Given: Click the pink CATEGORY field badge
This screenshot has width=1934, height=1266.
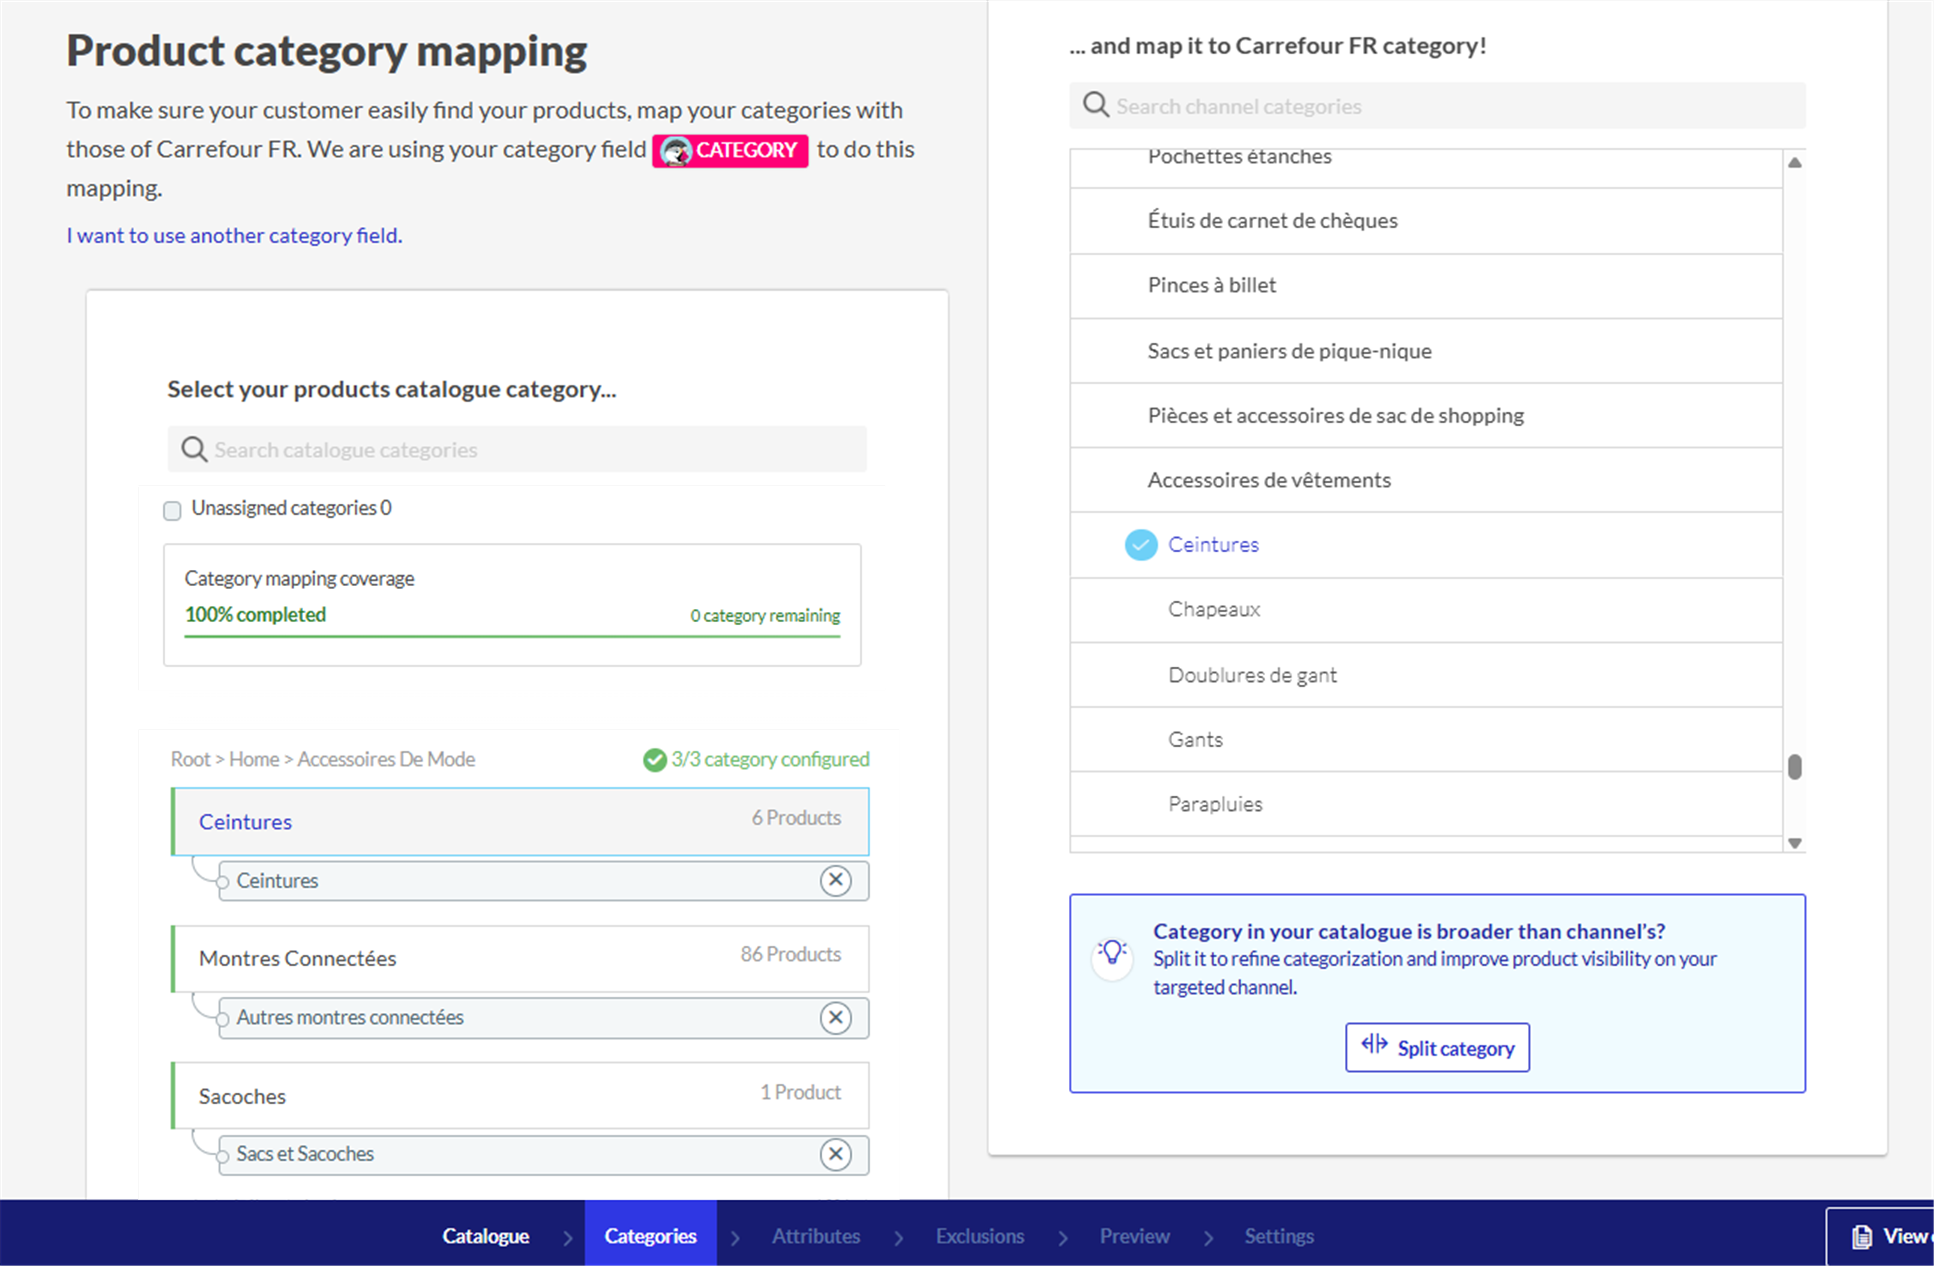Looking at the screenshot, I should pyautogui.click(x=730, y=150).
